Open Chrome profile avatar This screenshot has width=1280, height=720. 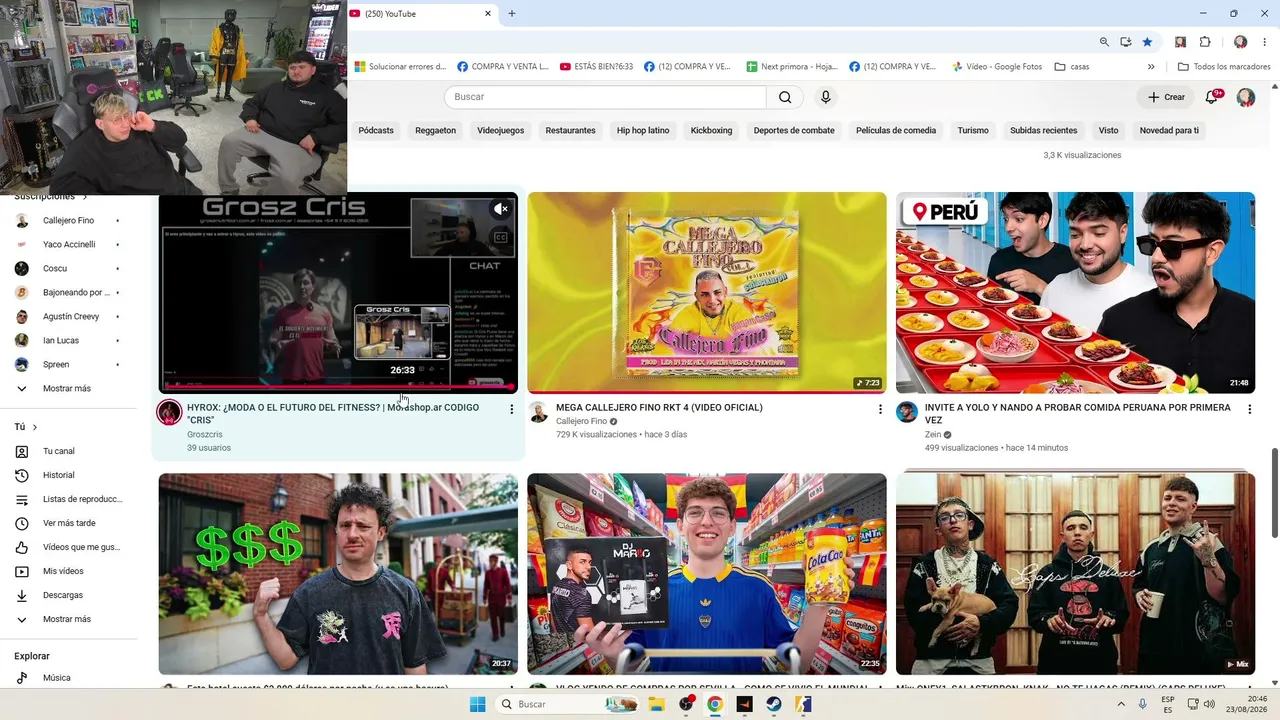(x=1240, y=42)
